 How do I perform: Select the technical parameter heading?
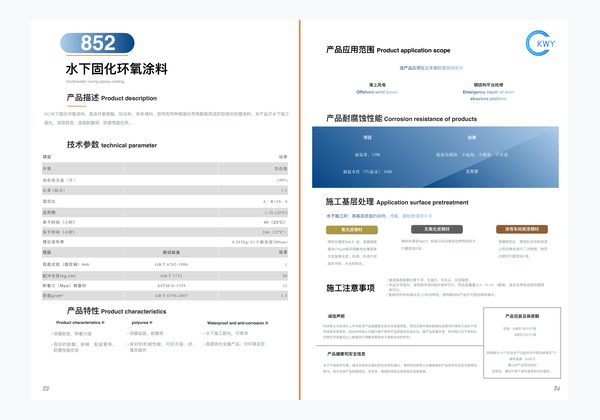[x=111, y=145]
